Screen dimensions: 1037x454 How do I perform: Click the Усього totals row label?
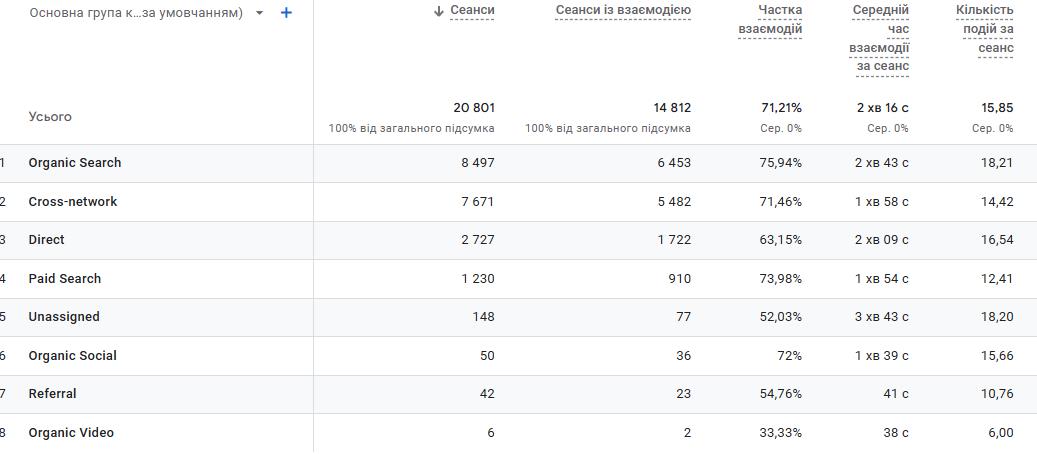point(50,117)
